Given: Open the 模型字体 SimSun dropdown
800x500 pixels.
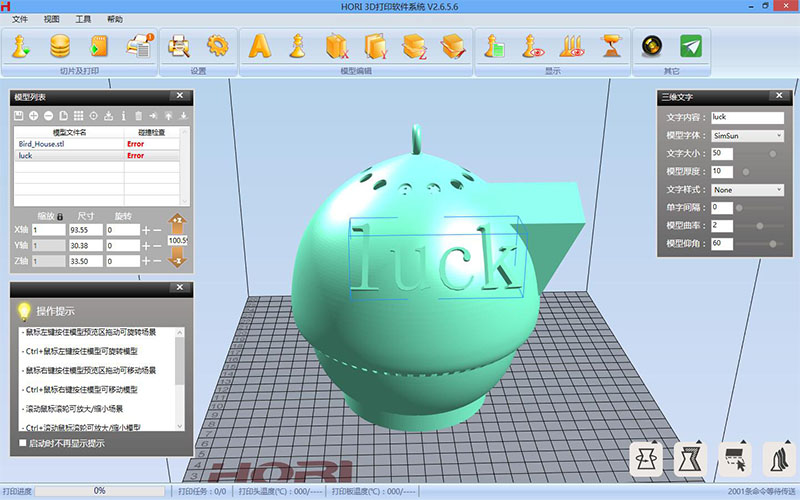Looking at the screenshot, I should coord(747,136).
